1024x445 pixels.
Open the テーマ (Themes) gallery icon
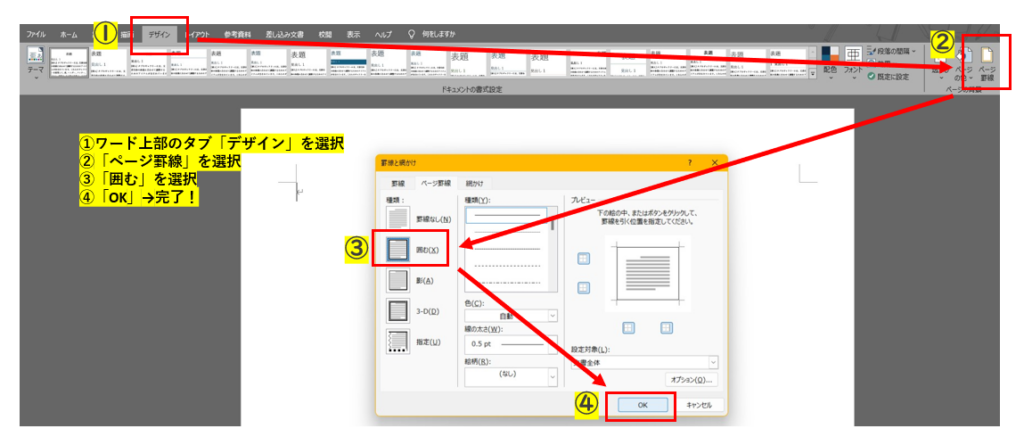pos(35,62)
